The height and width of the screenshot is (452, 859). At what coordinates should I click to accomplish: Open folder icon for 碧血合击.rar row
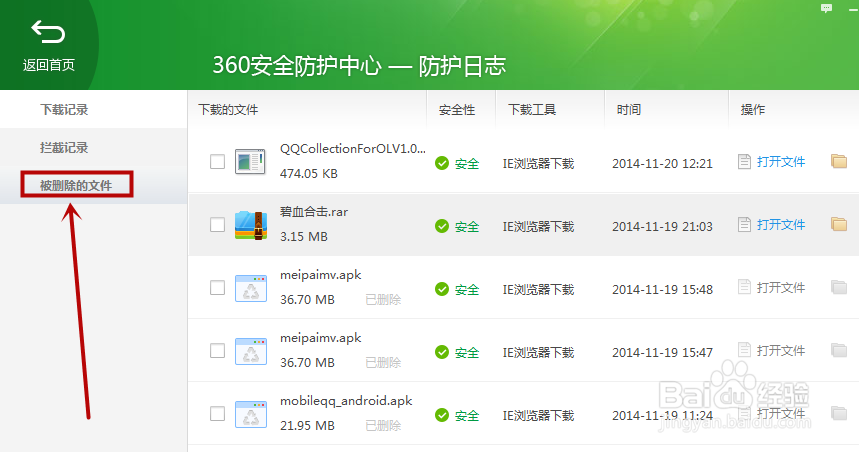(839, 224)
